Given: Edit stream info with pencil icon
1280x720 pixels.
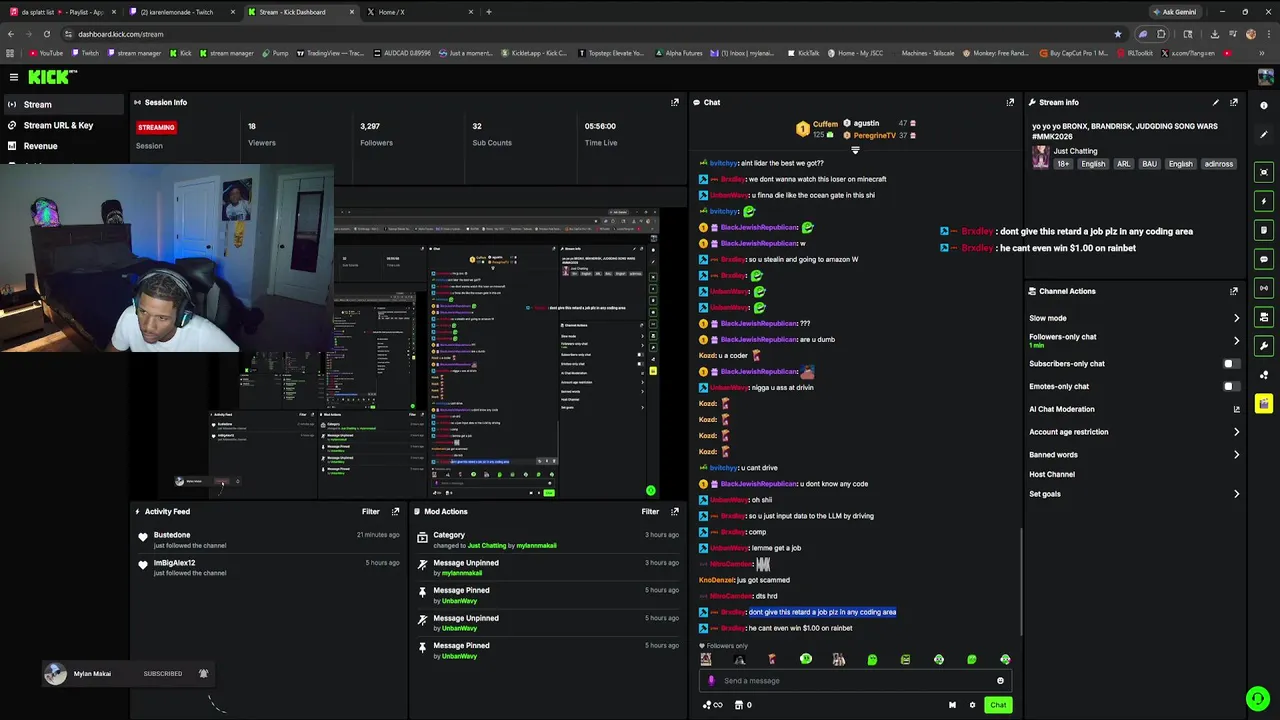Looking at the screenshot, I should point(1216,102).
